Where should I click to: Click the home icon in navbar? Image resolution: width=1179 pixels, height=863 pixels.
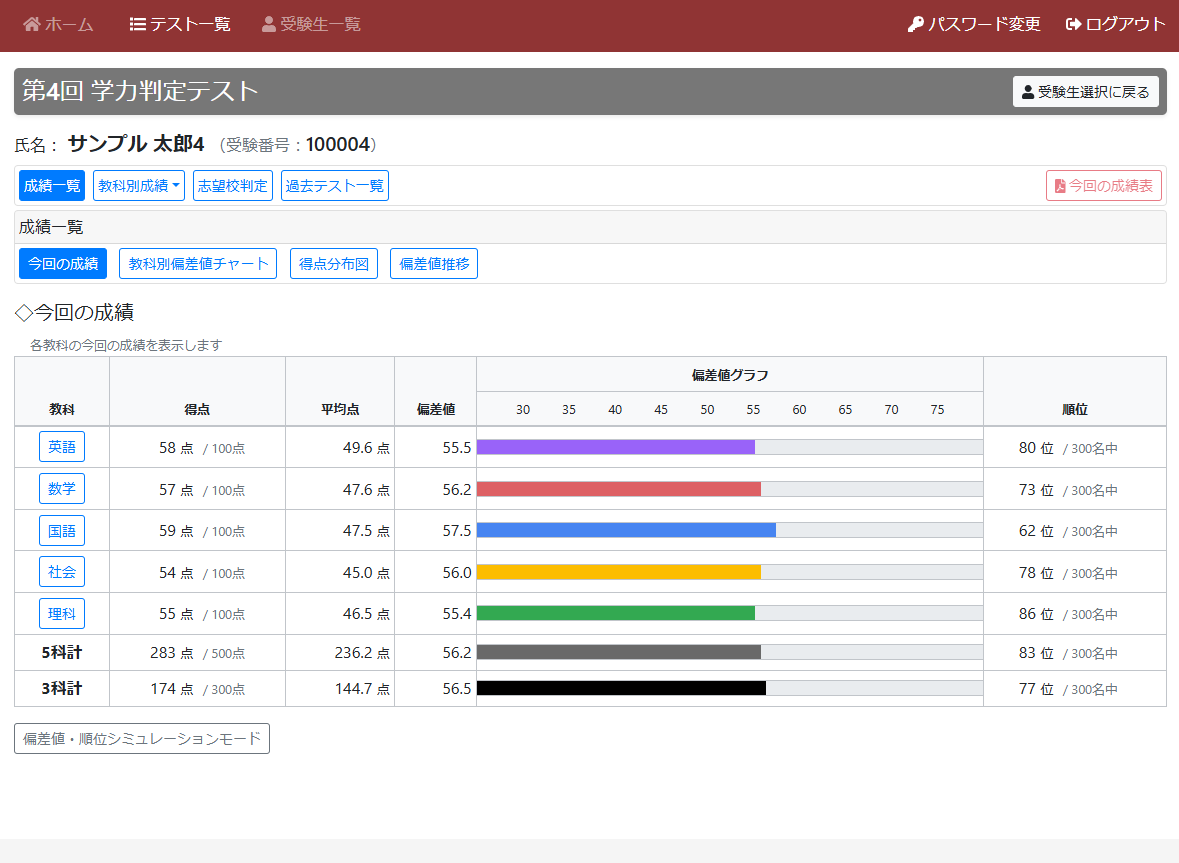[x=32, y=24]
